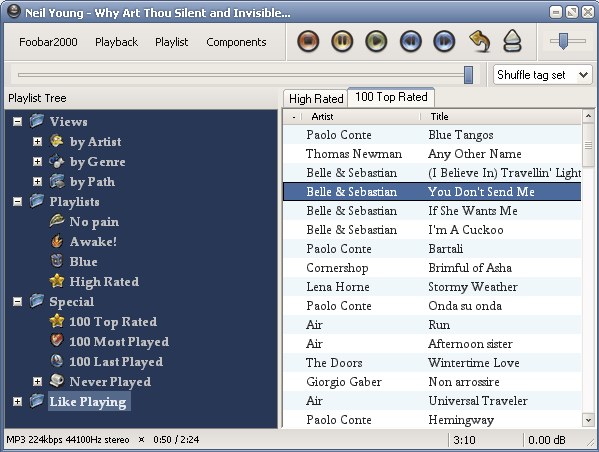Open the Playback menu
Screen dimensions: 599x452
pyautogui.click(x=116, y=42)
